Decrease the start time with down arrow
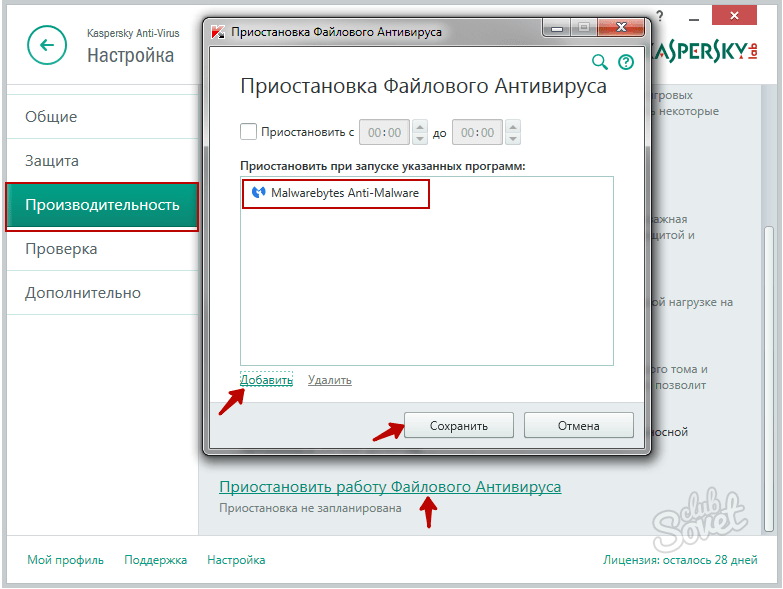783x589 pixels. 420,138
